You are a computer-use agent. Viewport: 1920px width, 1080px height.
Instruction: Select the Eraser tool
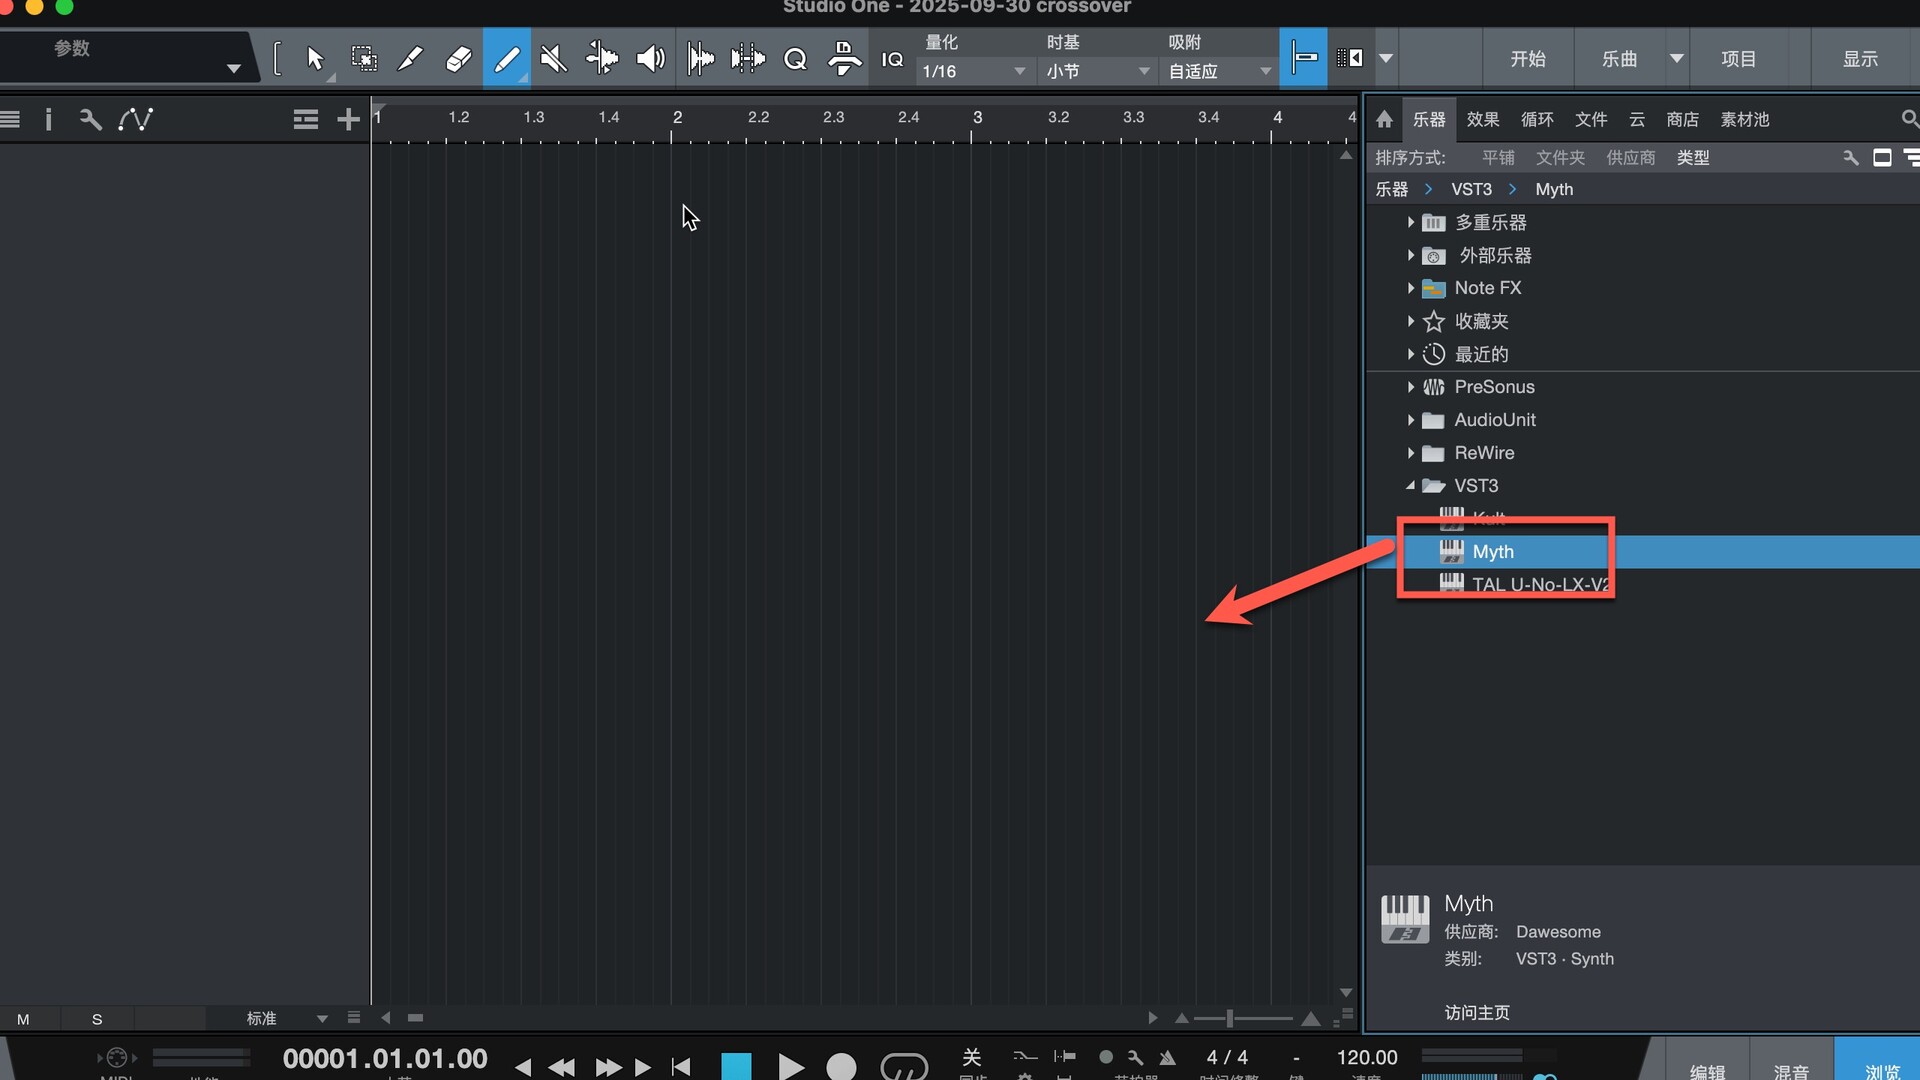[458, 59]
